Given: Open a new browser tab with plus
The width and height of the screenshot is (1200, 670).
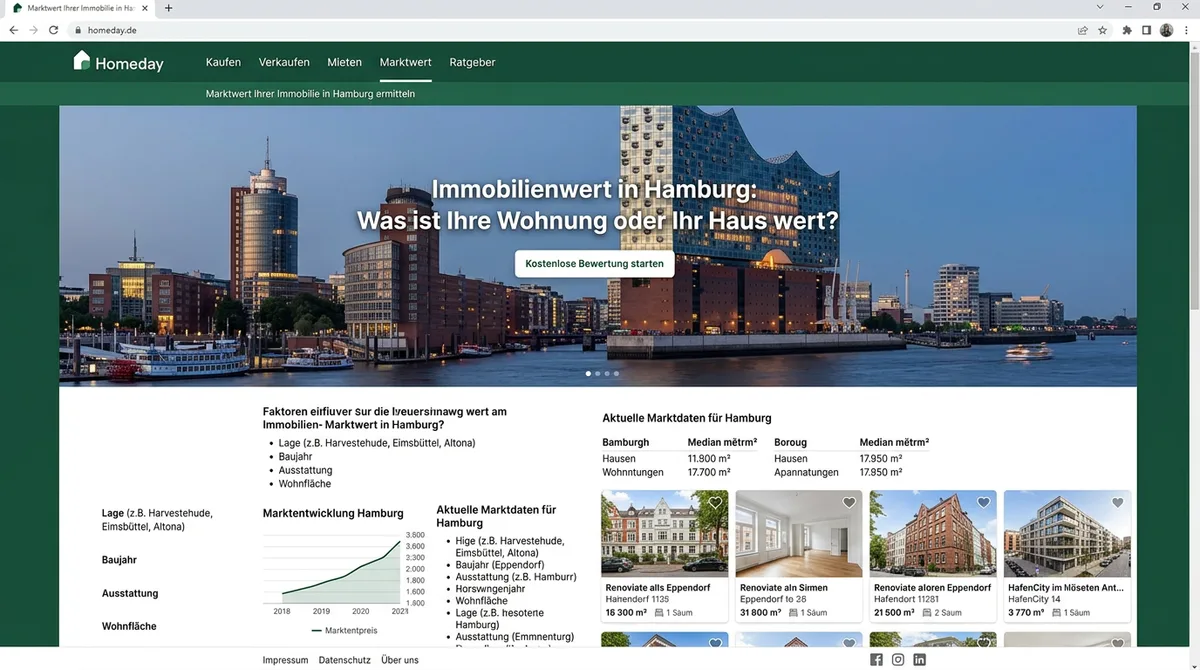Looking at the screenshot, I should pos(168,8).
